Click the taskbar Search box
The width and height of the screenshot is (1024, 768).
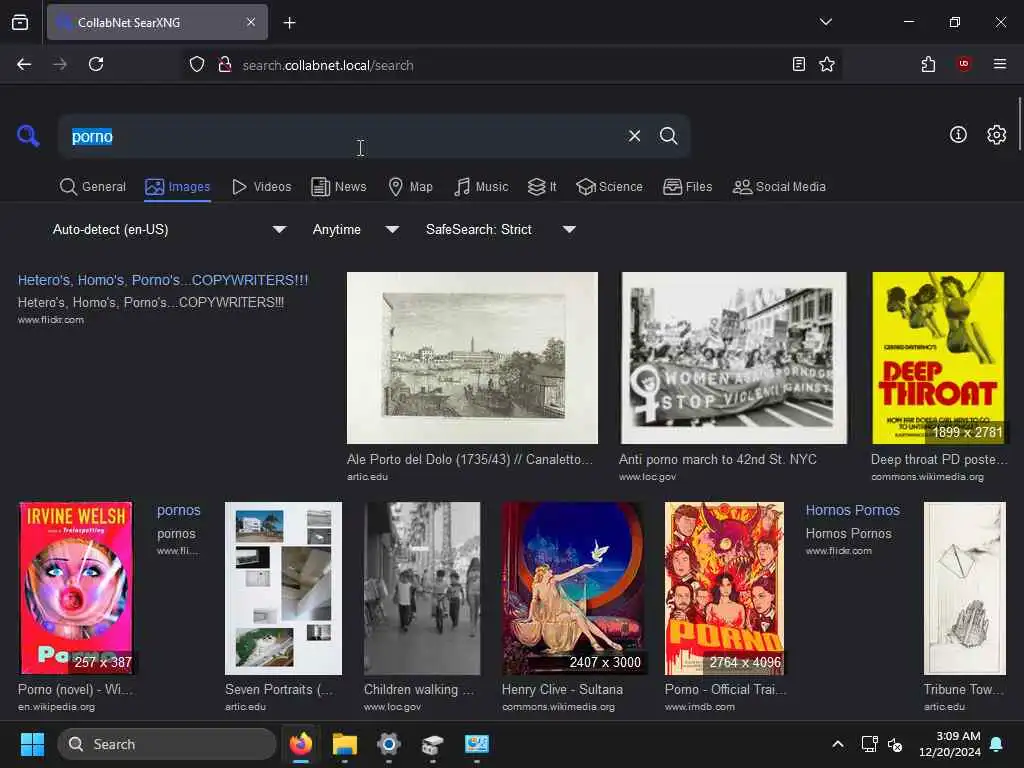[167, 744]
